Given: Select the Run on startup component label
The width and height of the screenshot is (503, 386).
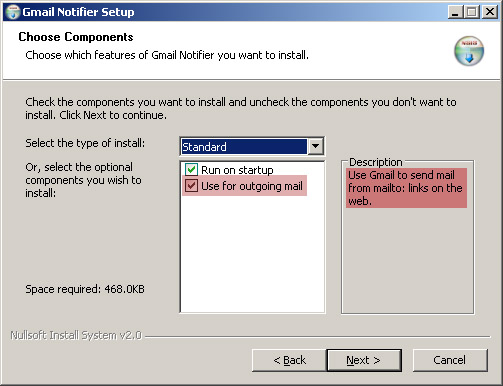Looking at the screenshot, I should (237, 170).
